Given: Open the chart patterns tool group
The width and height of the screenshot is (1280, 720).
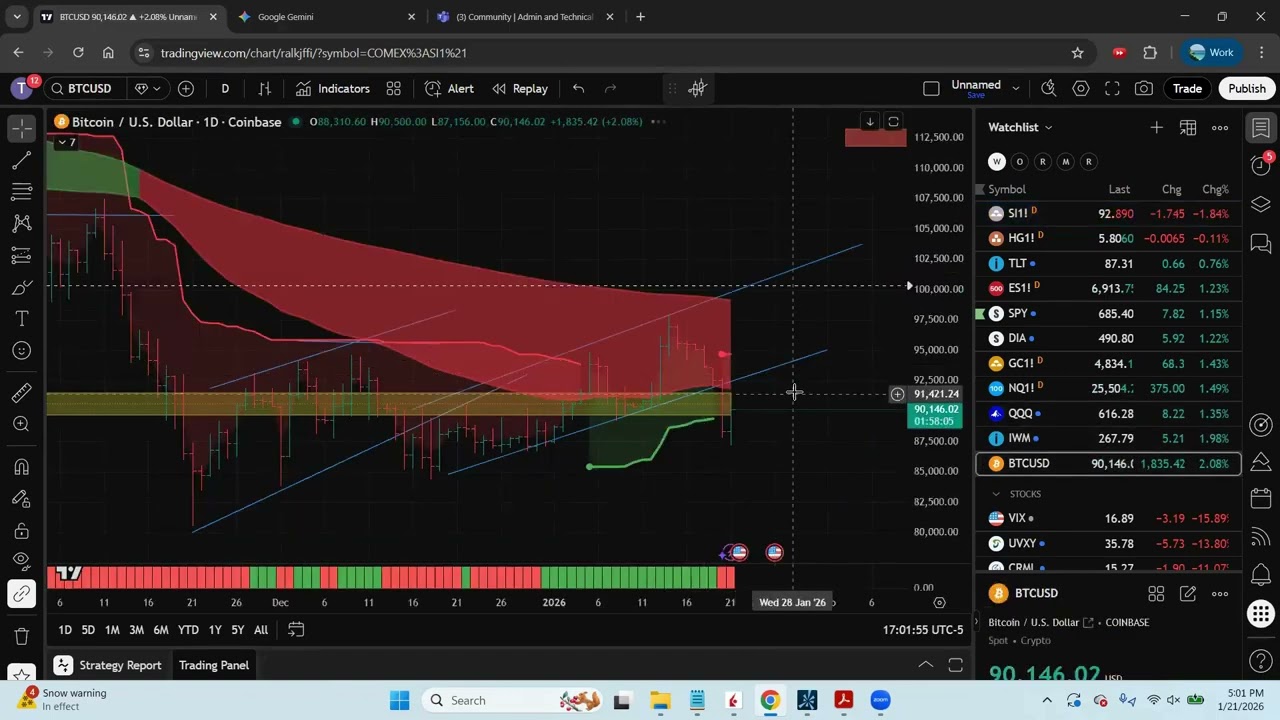Looking at the screenshot, I should 21,224.
